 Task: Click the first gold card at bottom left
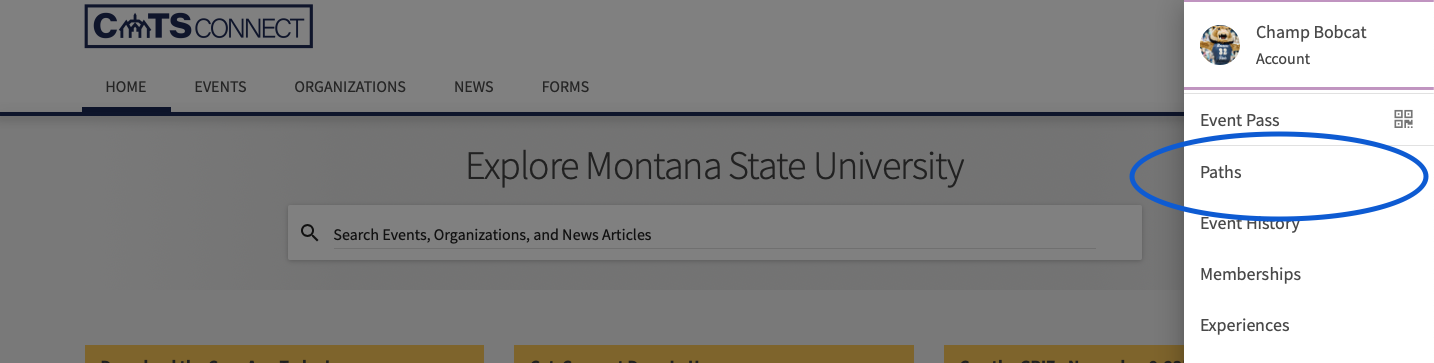285,355
